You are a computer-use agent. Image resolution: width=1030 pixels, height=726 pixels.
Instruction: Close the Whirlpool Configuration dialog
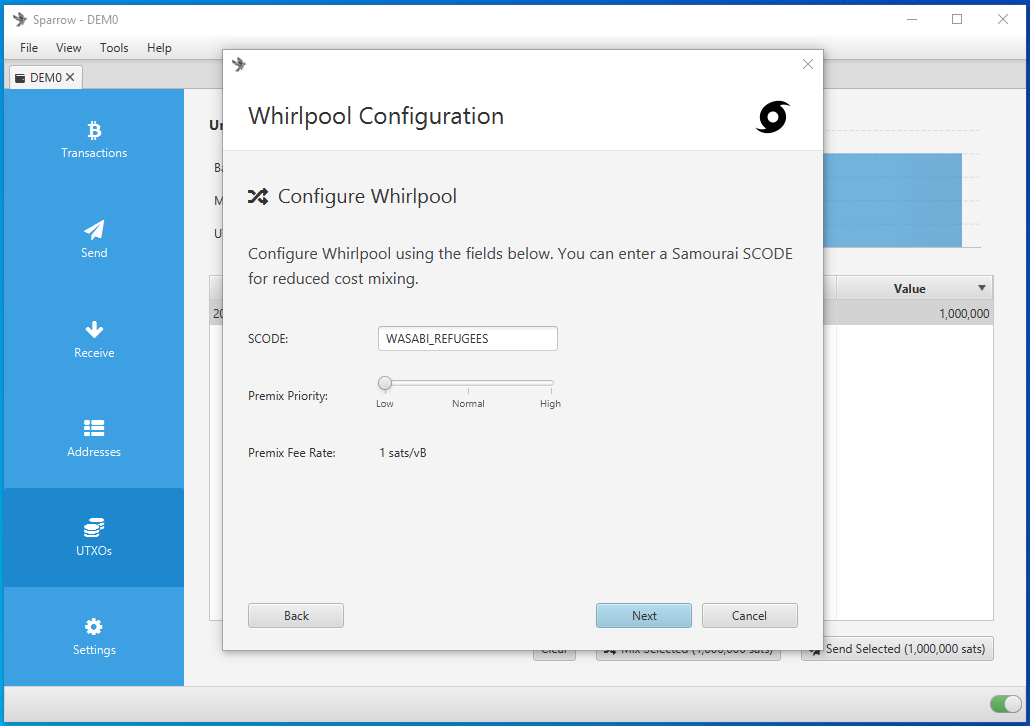(808, 64)
